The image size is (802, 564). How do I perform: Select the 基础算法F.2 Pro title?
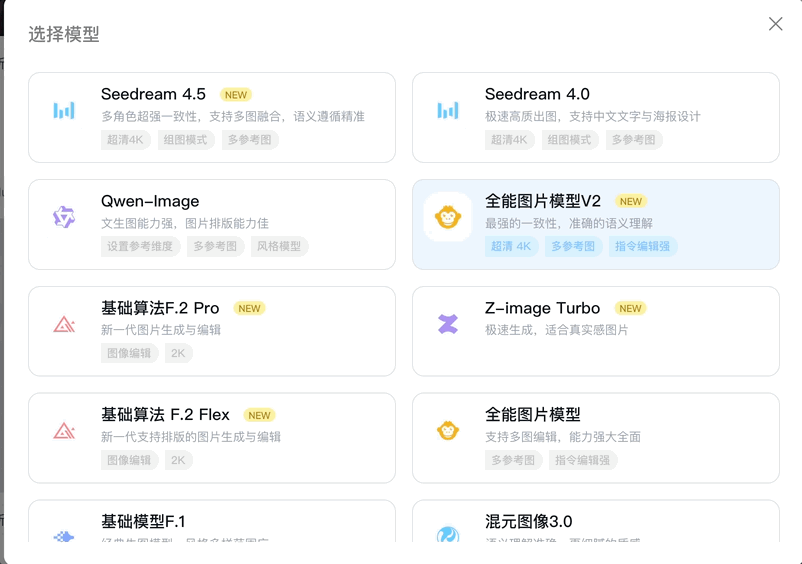pos(160,308)
